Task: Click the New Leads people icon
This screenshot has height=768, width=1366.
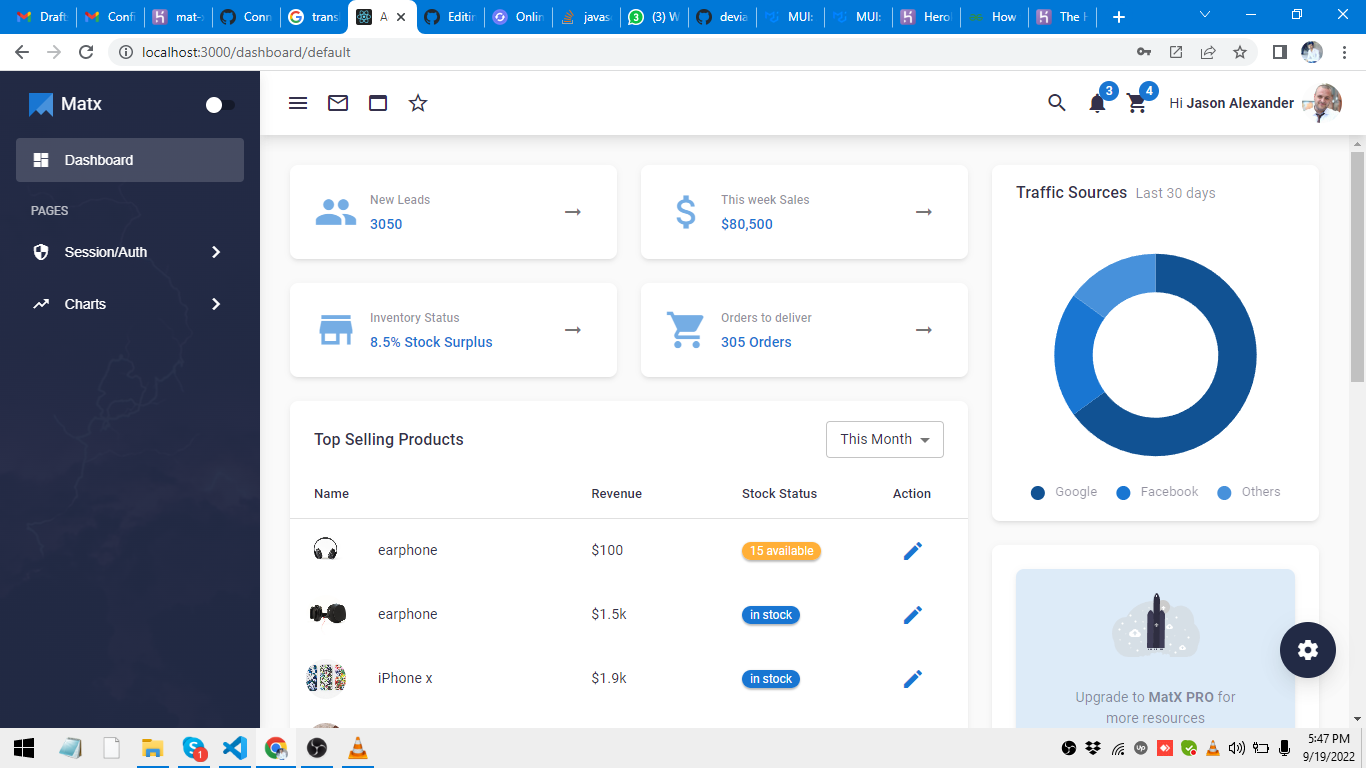Action: coord(335,212)
